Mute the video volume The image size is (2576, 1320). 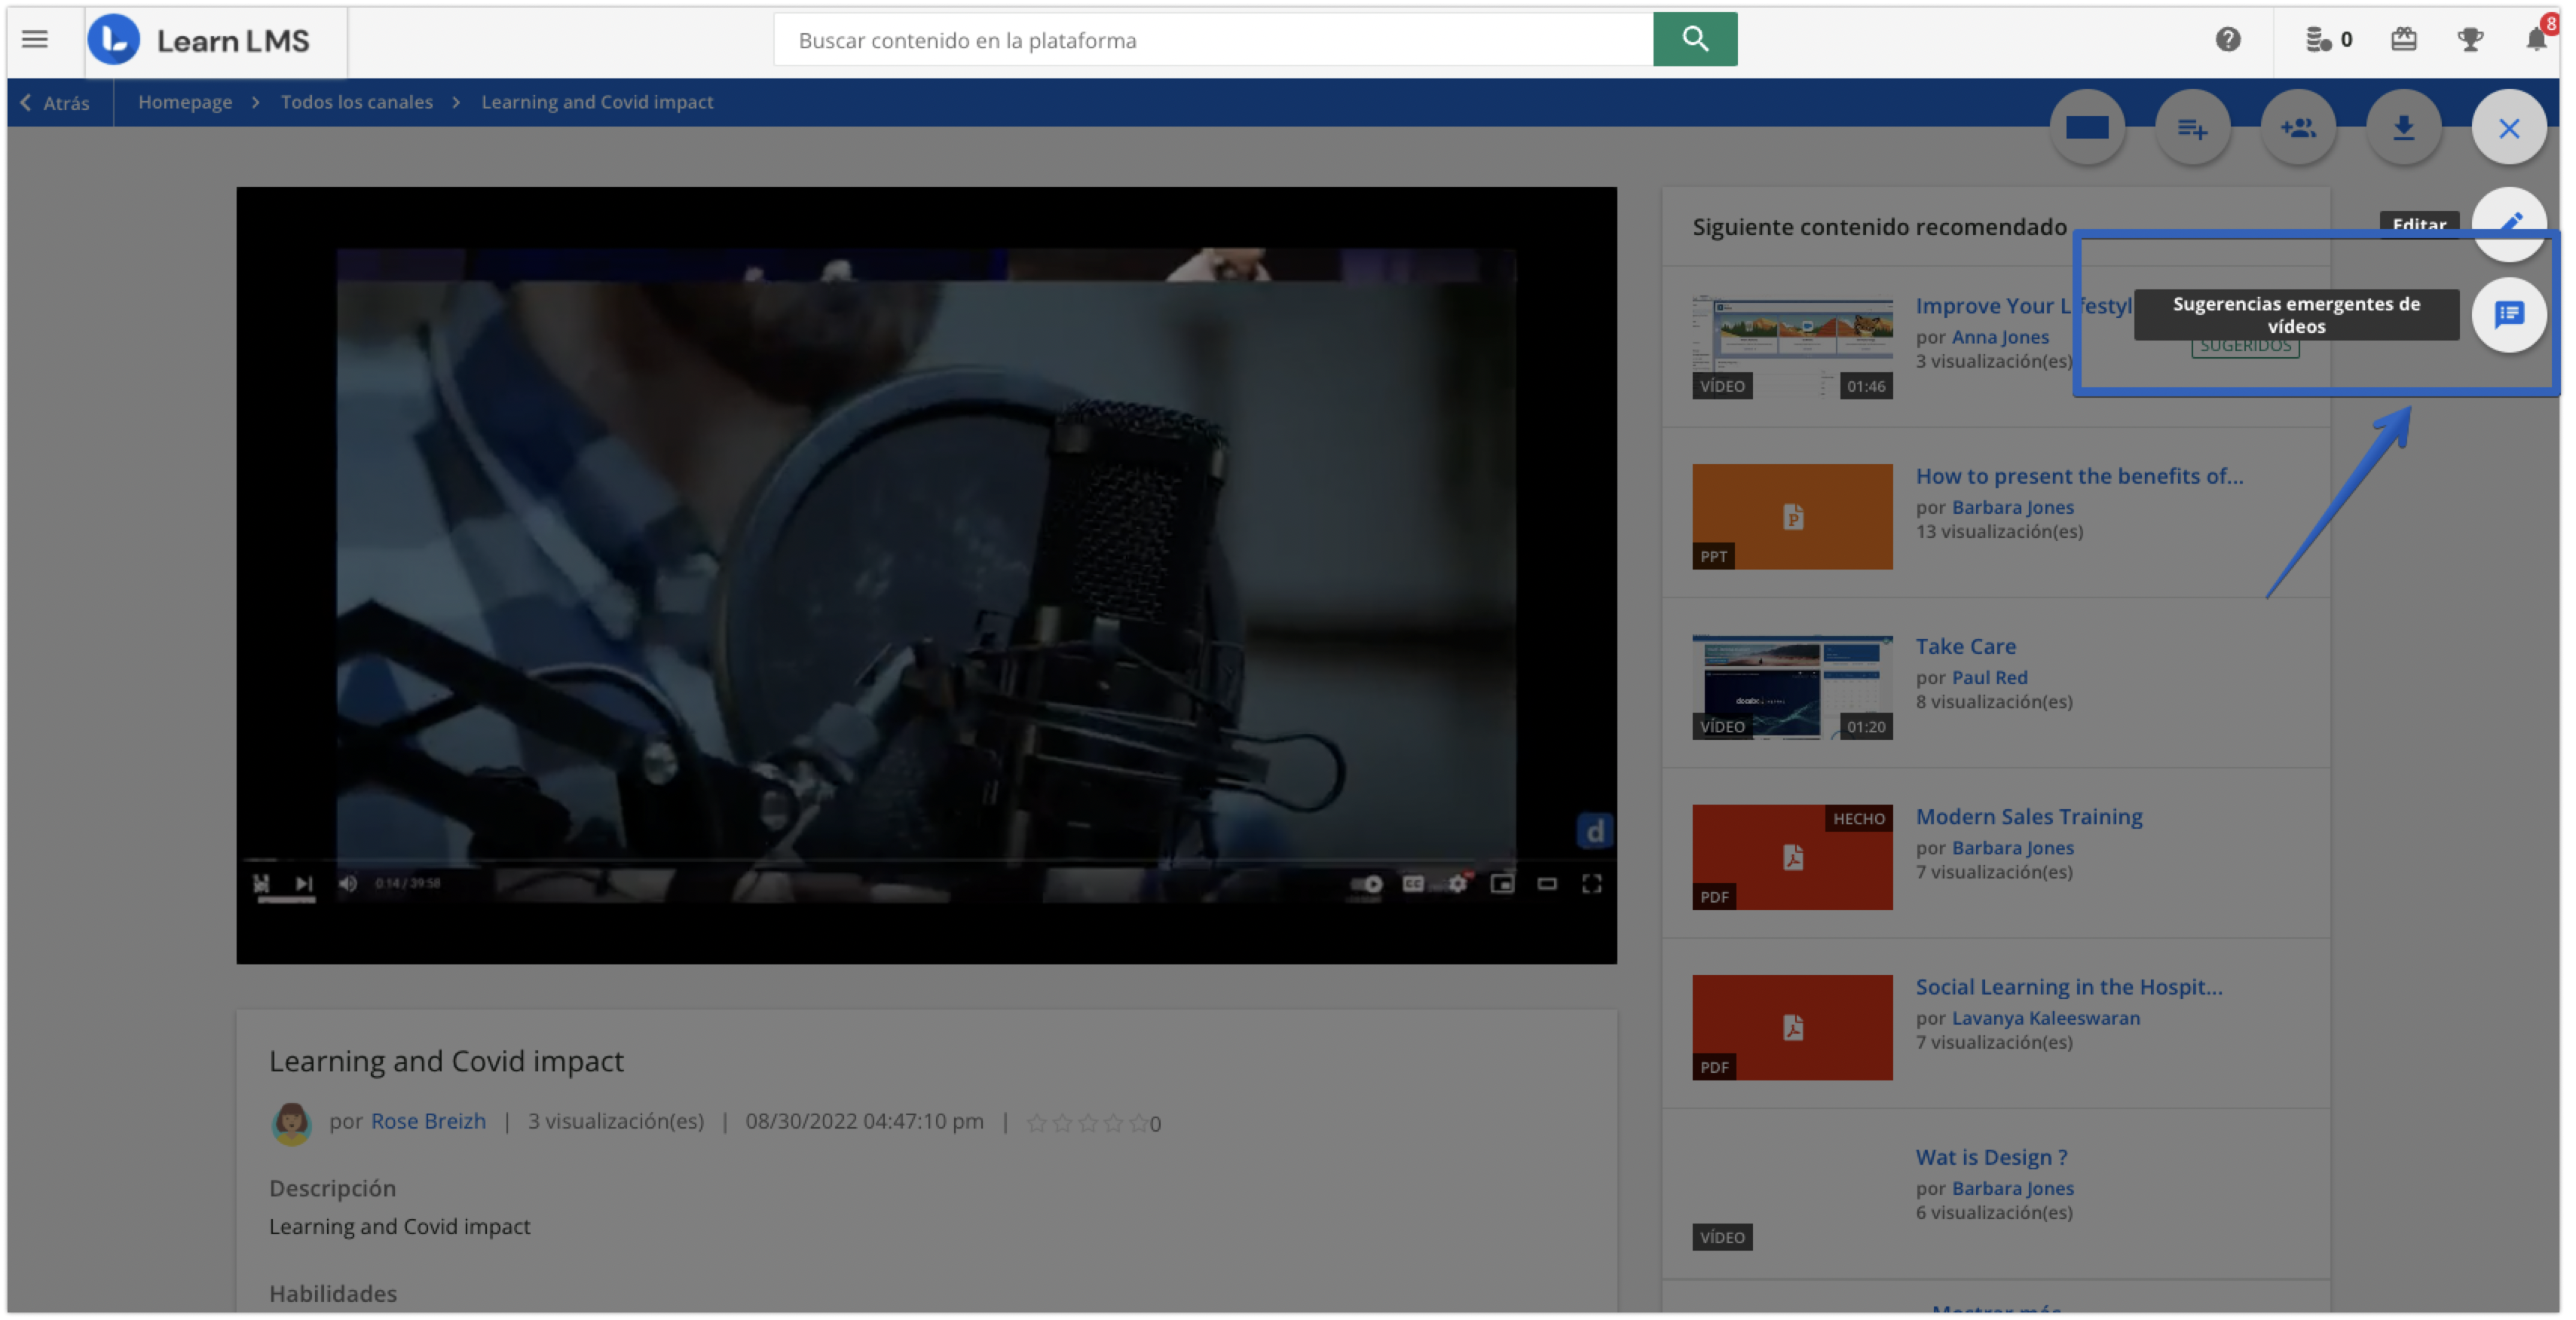(348, 883)
